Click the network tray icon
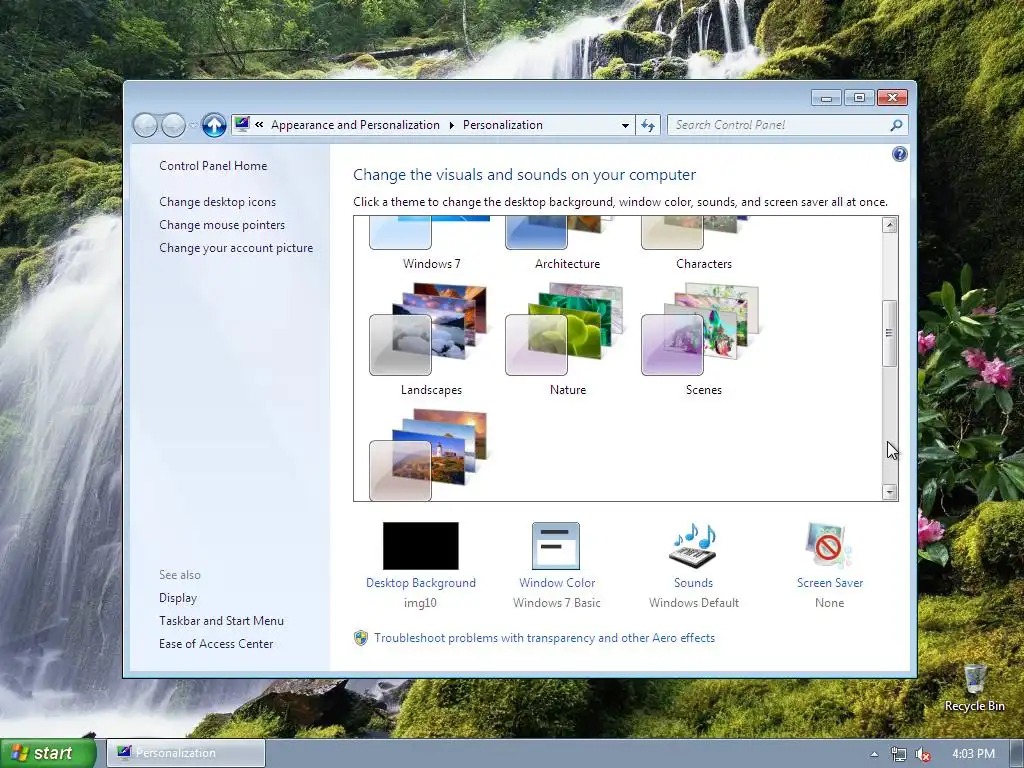1024x768 pixels. click(x=899, y=754)
